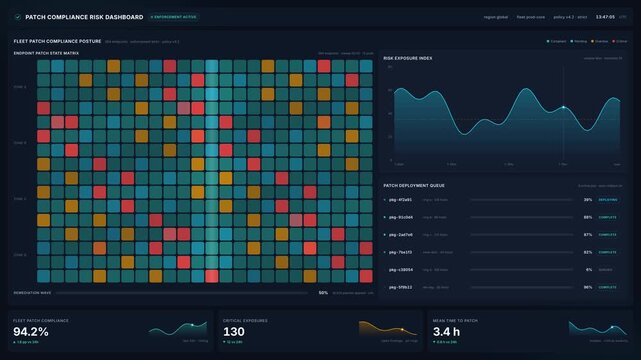Click the trend delta under the 3.4 h value
Viewport: 641px width, 360px height.
pos(445,342)
